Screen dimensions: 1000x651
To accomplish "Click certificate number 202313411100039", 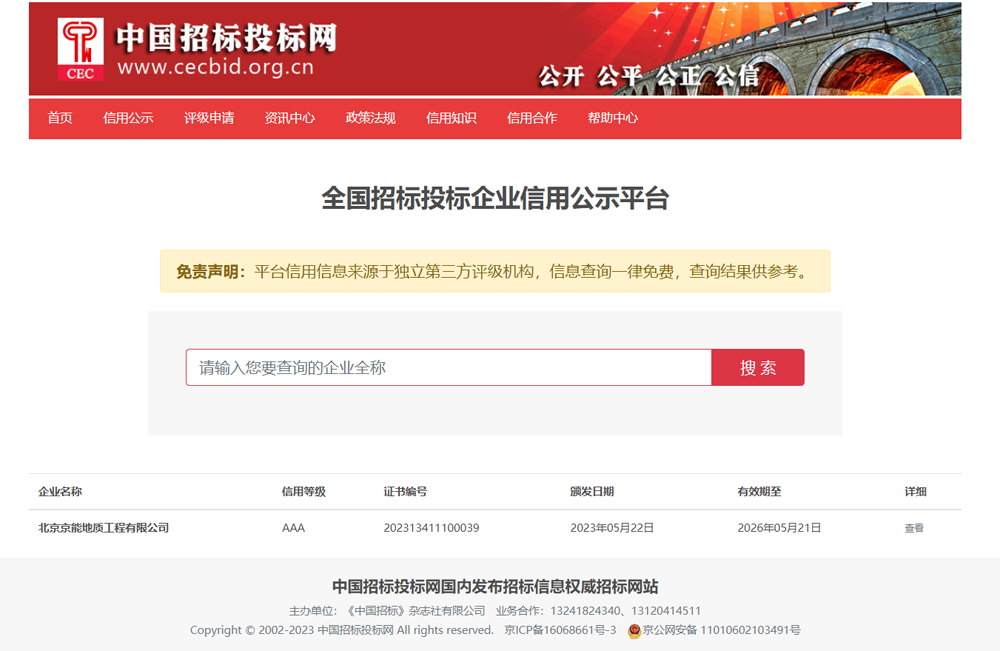I will [x=431, y=528].
